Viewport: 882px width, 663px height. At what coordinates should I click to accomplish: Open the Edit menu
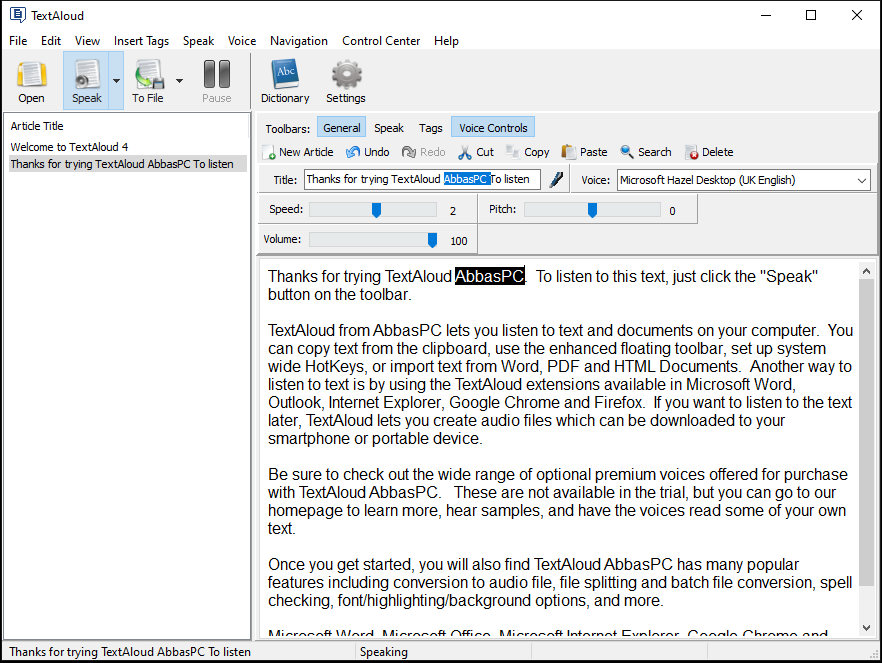point(51,41)
